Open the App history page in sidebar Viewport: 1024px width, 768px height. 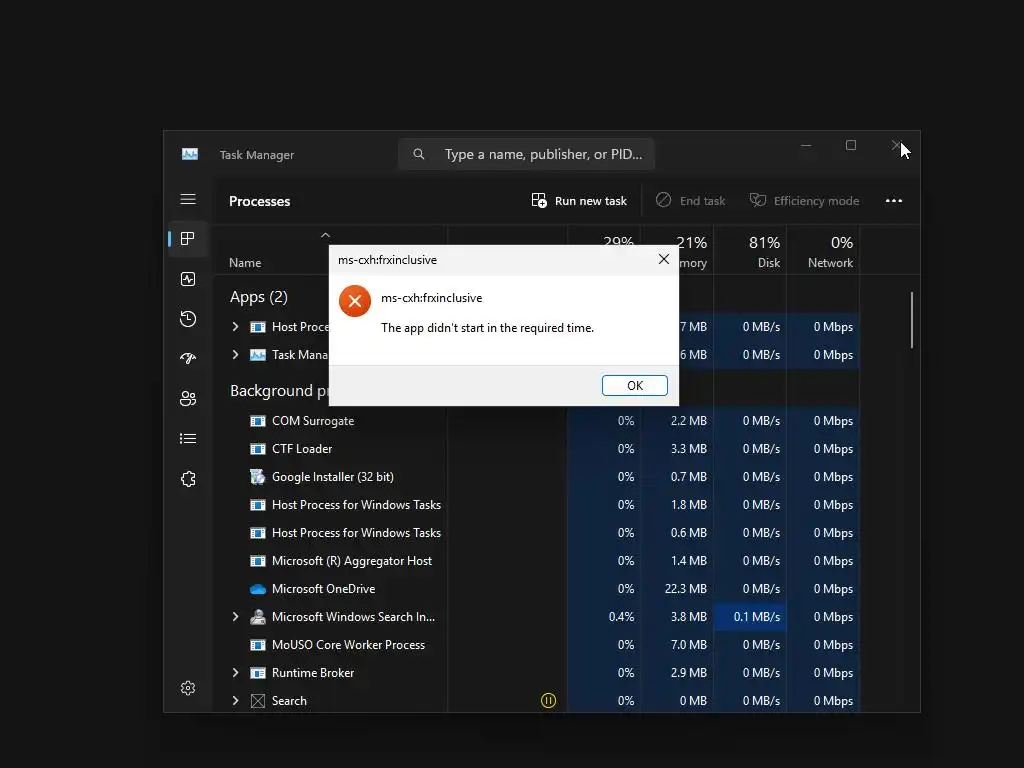188,319
